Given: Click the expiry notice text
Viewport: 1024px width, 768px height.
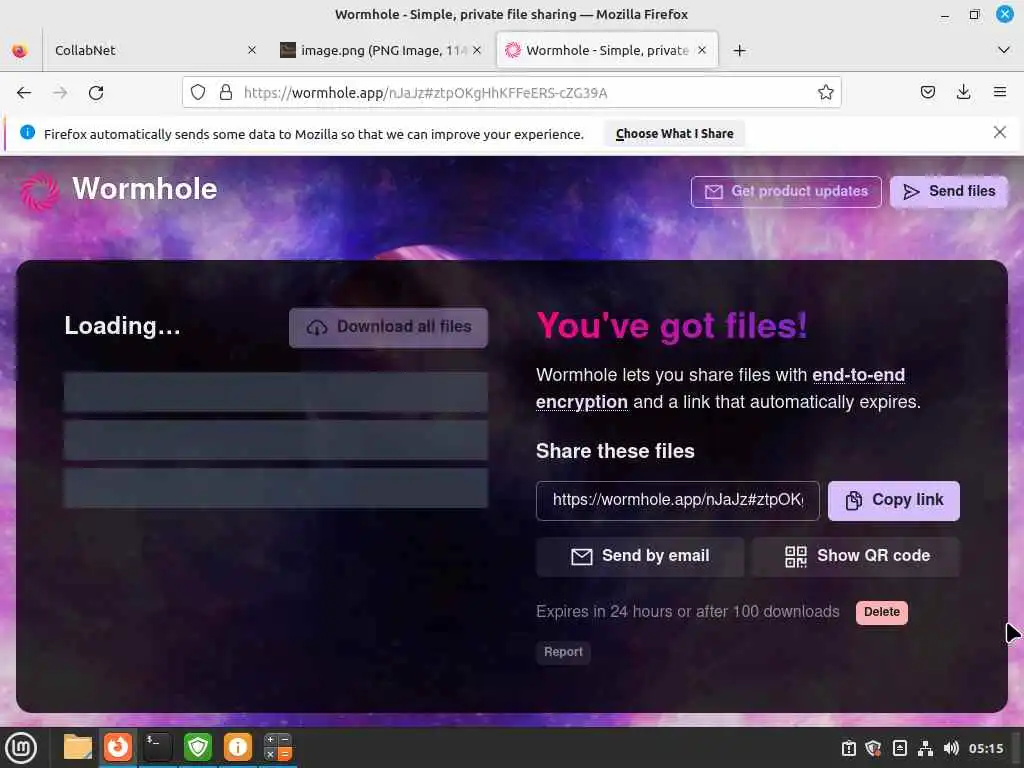Looking at the screenshot, I should (688, 612).
